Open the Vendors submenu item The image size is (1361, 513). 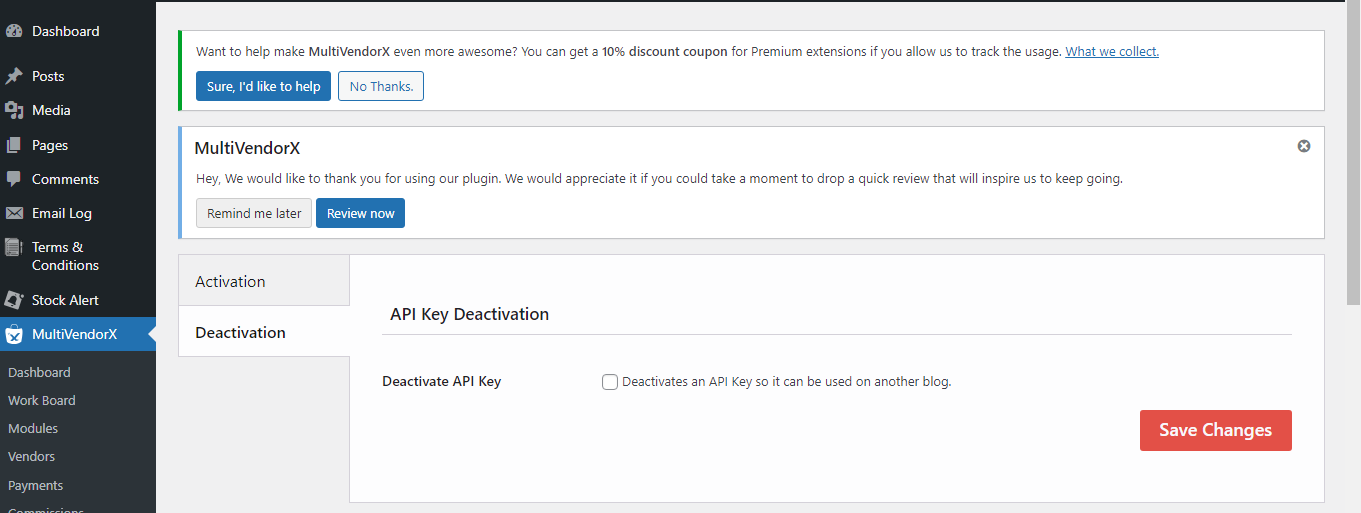[x=31, y=456]
